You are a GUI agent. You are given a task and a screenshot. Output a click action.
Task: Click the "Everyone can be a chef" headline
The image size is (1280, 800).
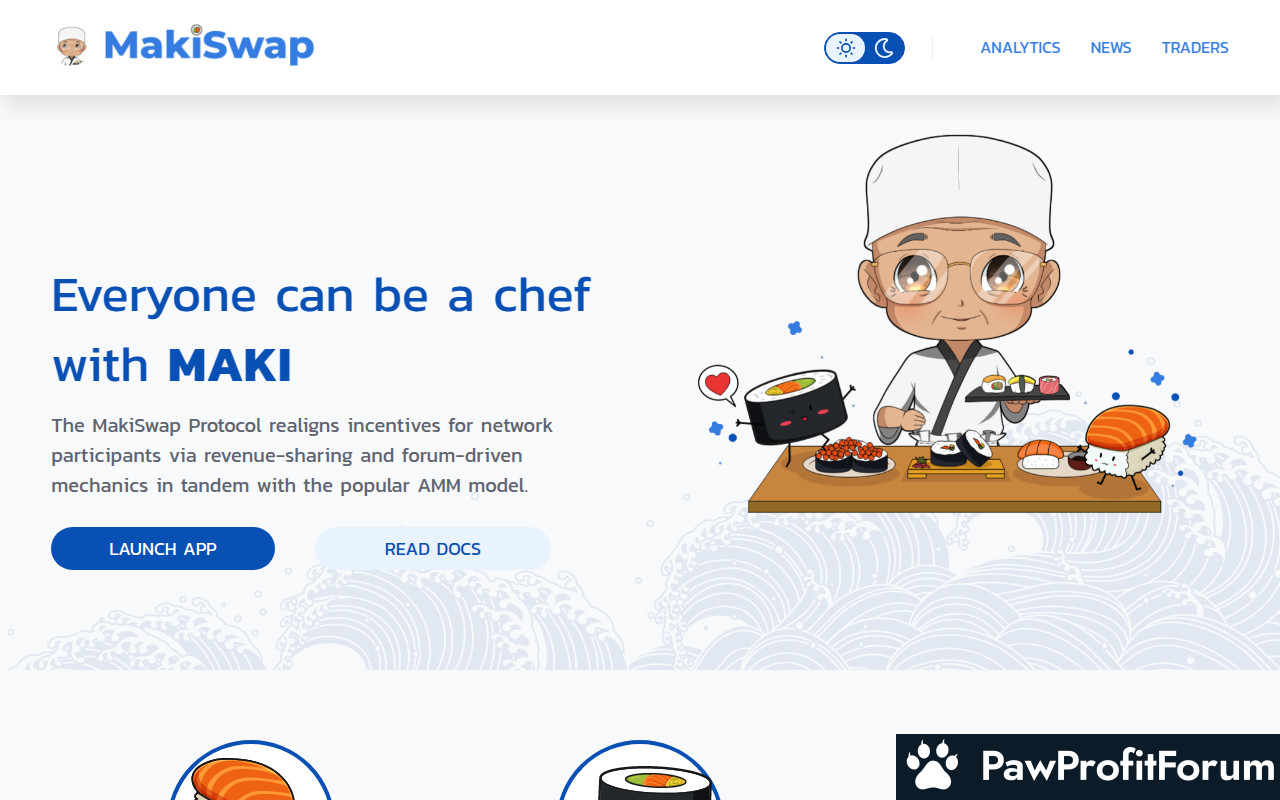coord(321,295)
